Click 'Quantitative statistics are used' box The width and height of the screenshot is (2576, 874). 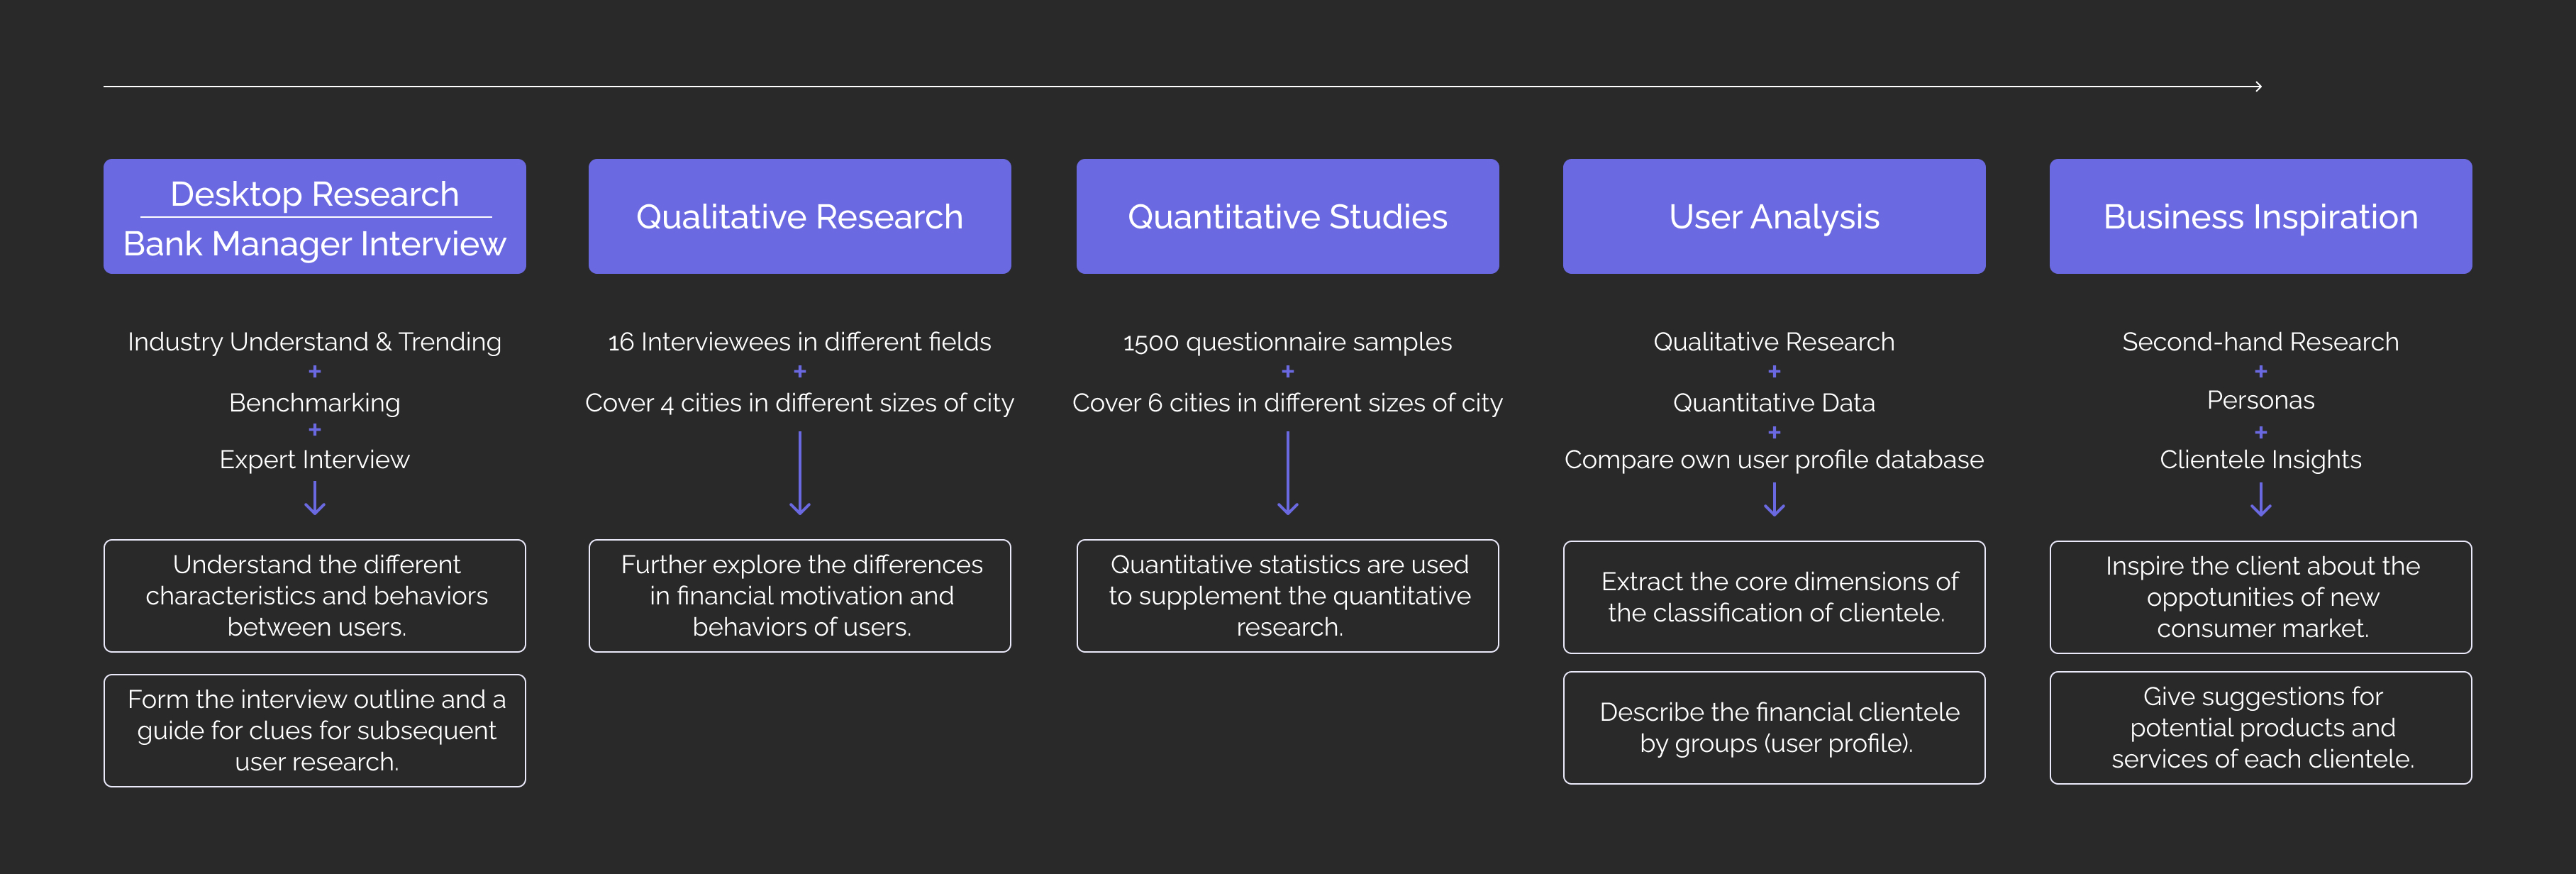[x=1287, y=596]
